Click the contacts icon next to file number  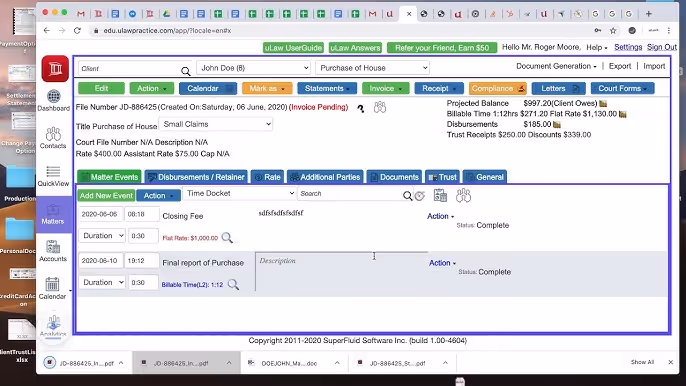(380, 107)
